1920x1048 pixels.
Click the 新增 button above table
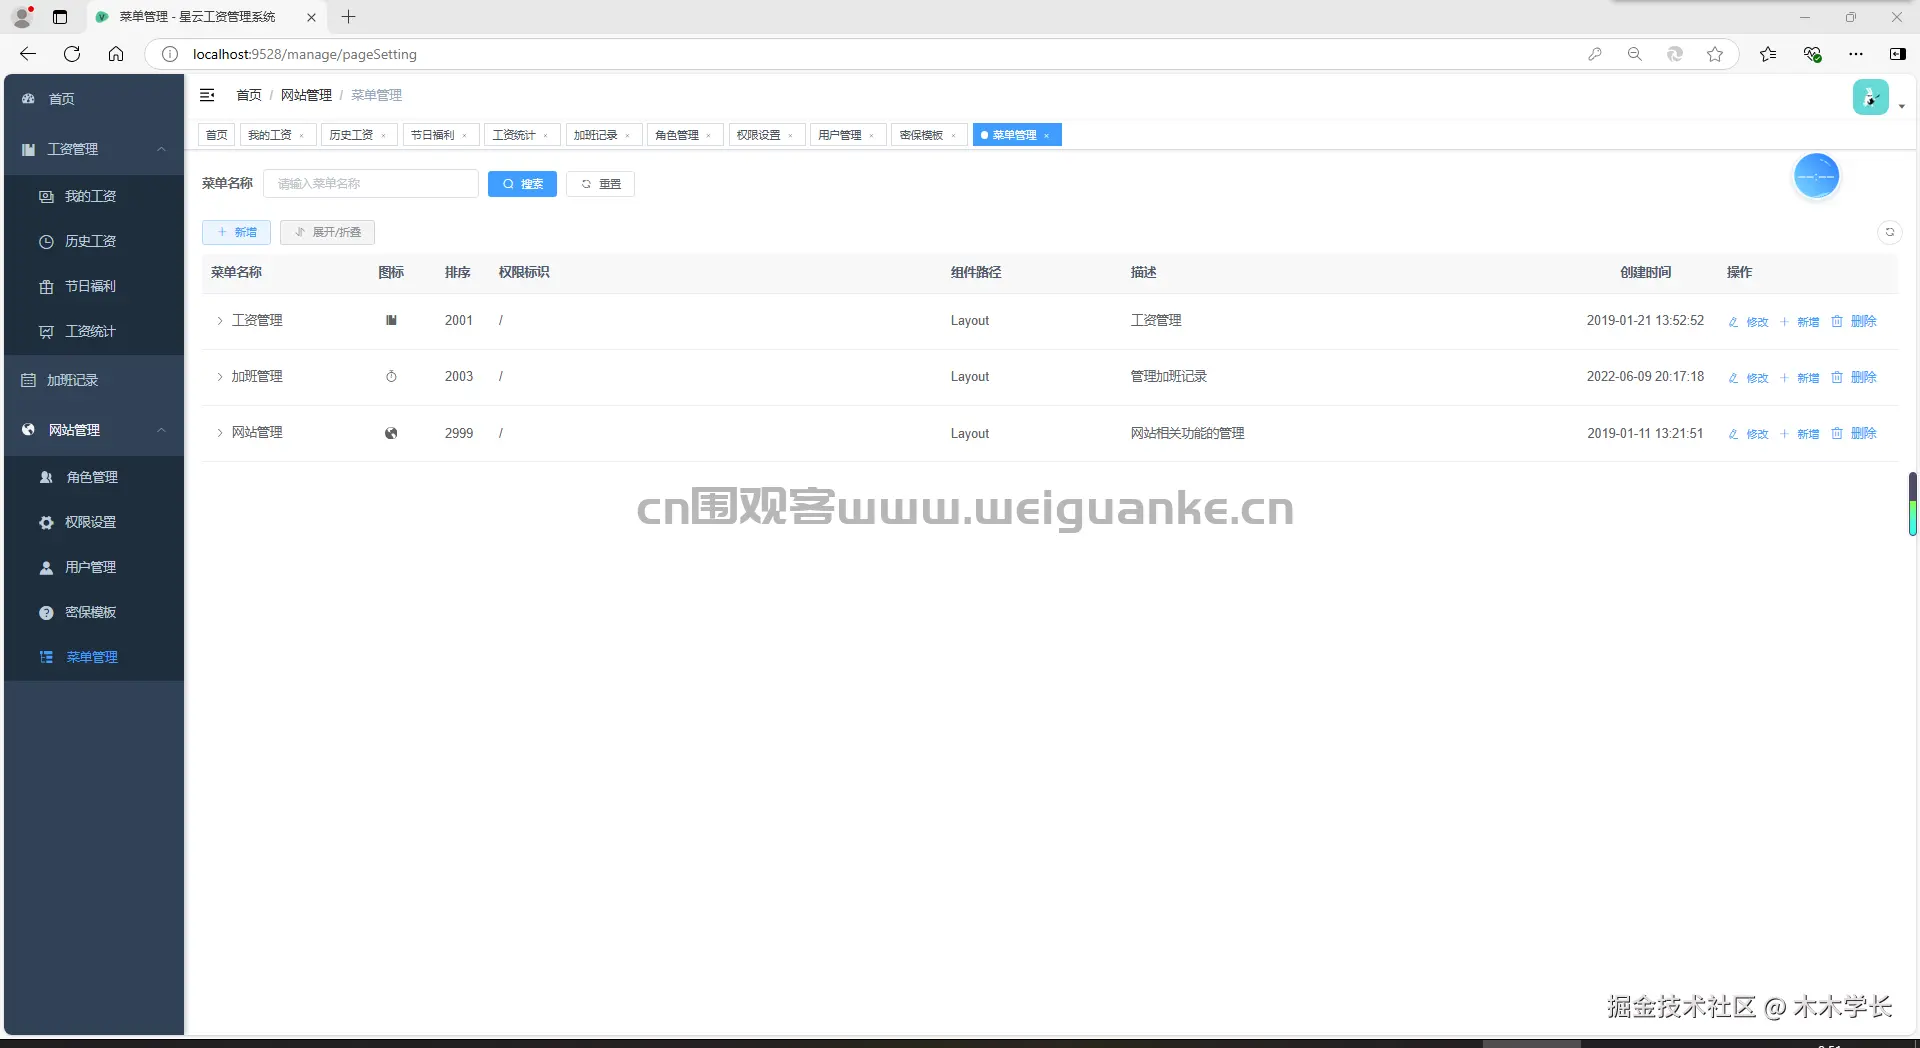coord(236,232)
